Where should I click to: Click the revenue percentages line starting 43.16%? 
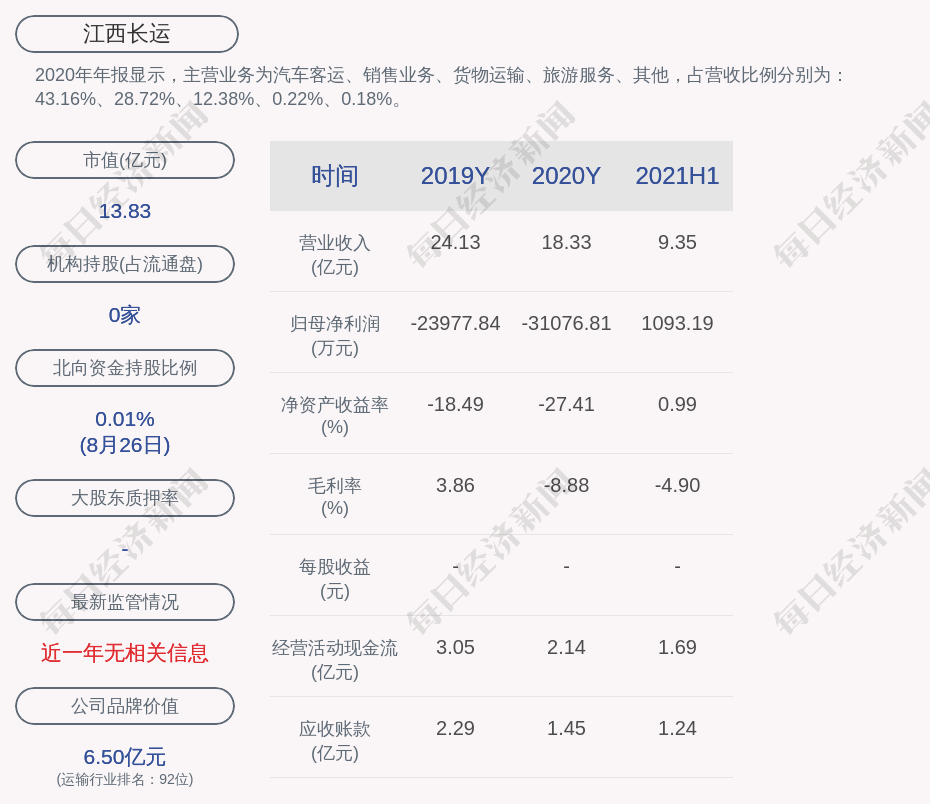tap(219, 99)
